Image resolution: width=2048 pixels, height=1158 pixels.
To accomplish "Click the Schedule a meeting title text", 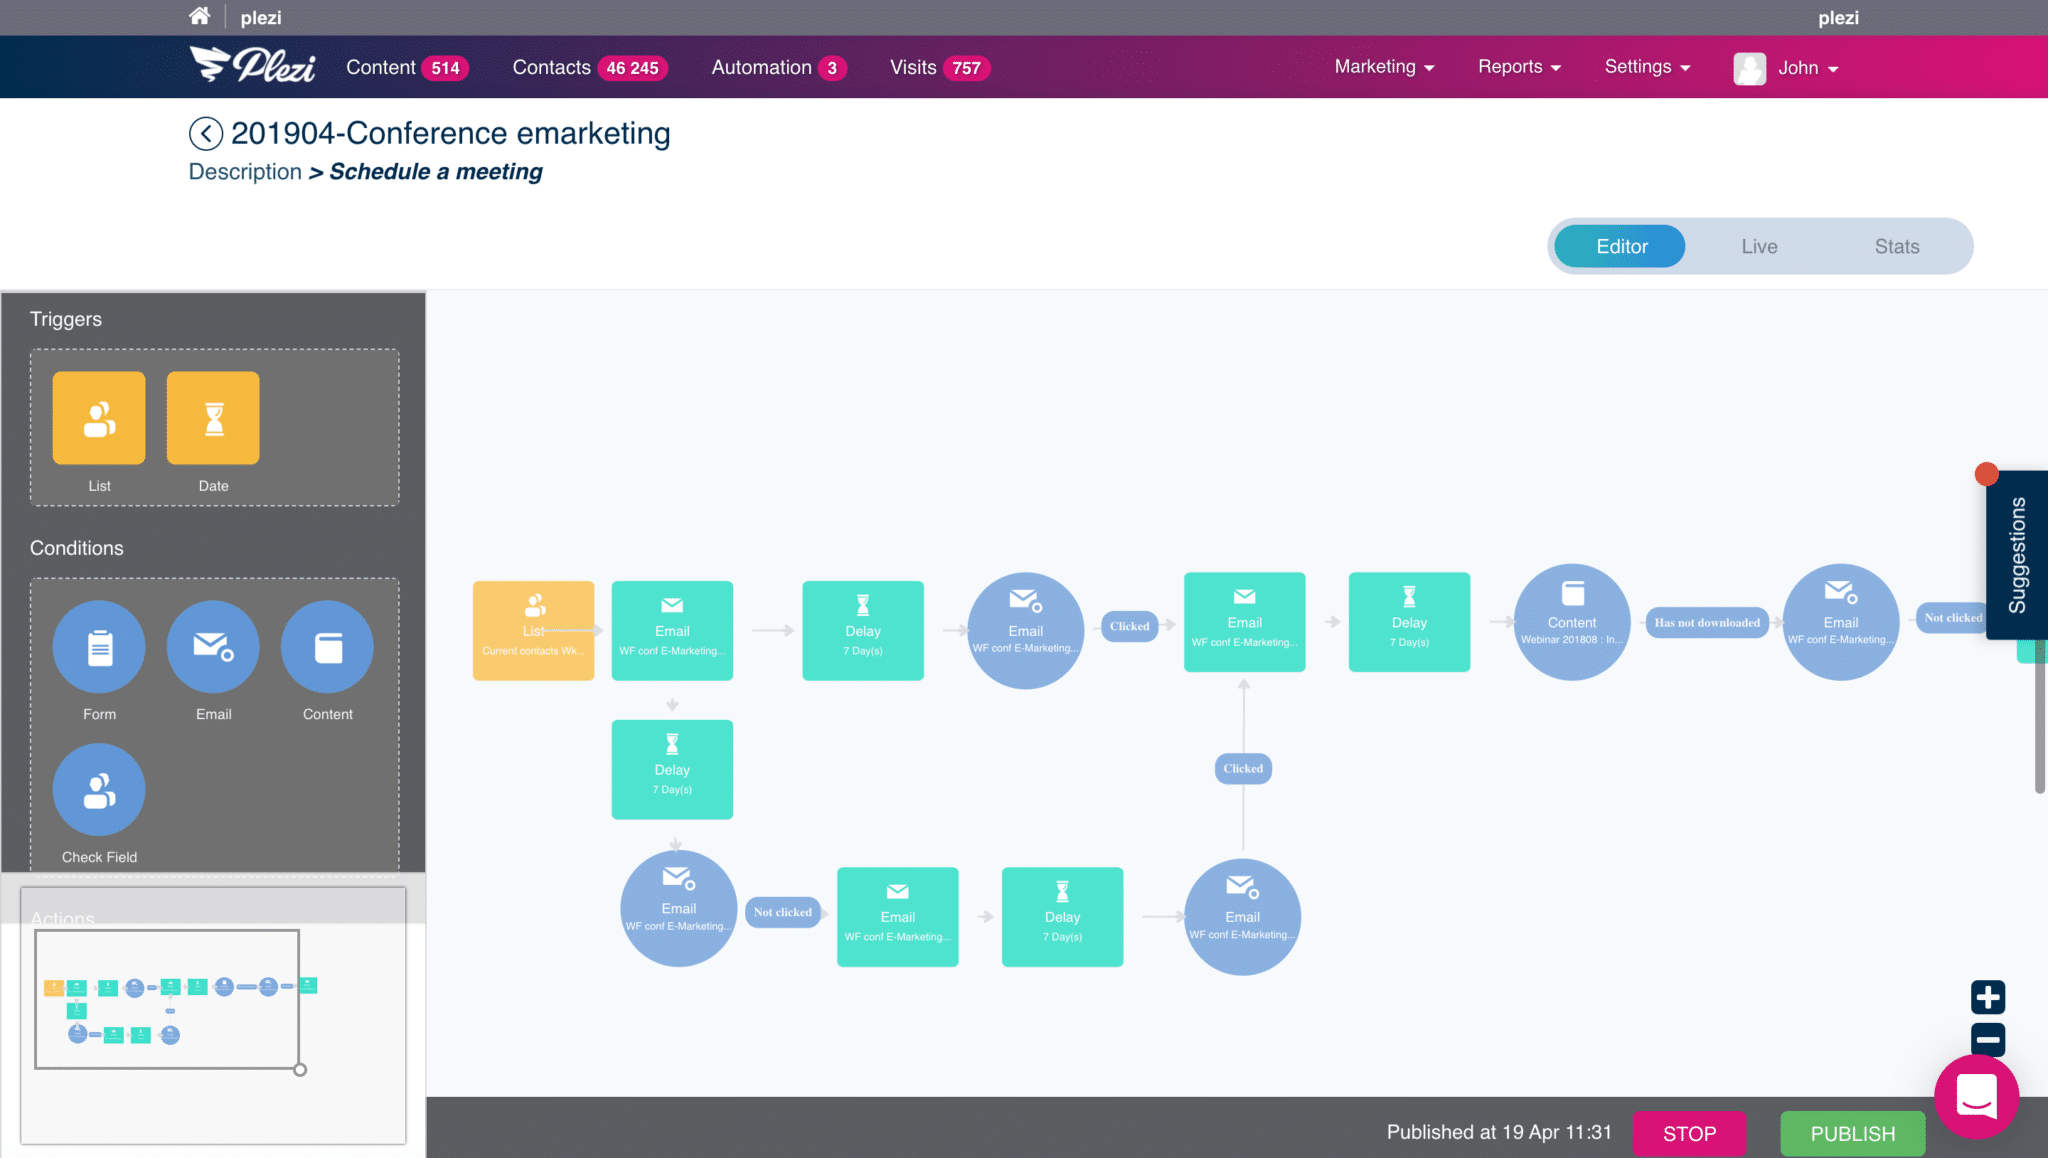I will click(x=436, y=172).
